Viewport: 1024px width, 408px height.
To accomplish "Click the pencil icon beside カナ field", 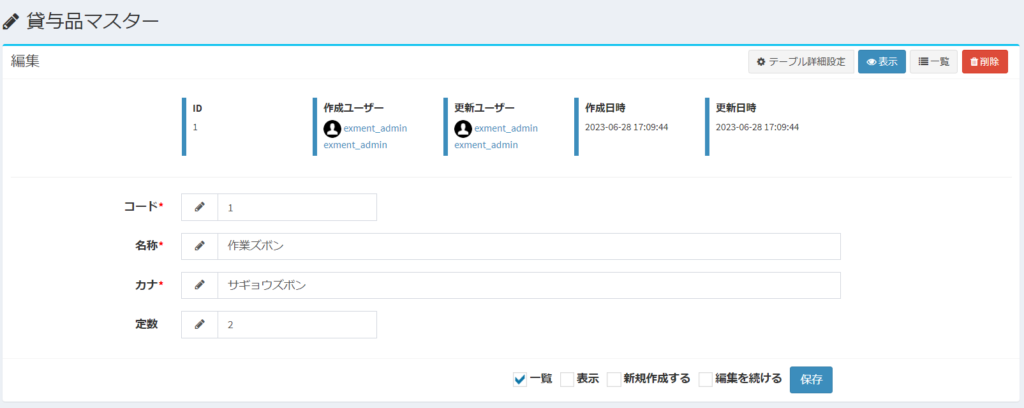I will coord(199,285).
